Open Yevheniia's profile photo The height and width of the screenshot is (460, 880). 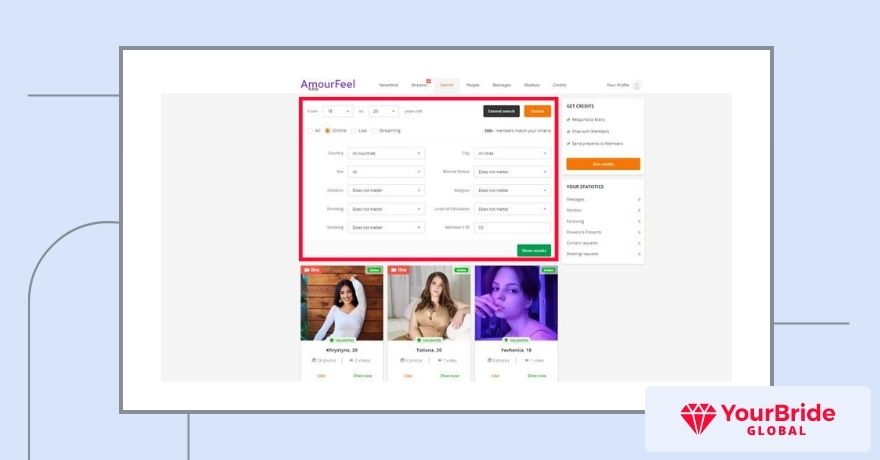pyautogui.click(x=516, y=303)
